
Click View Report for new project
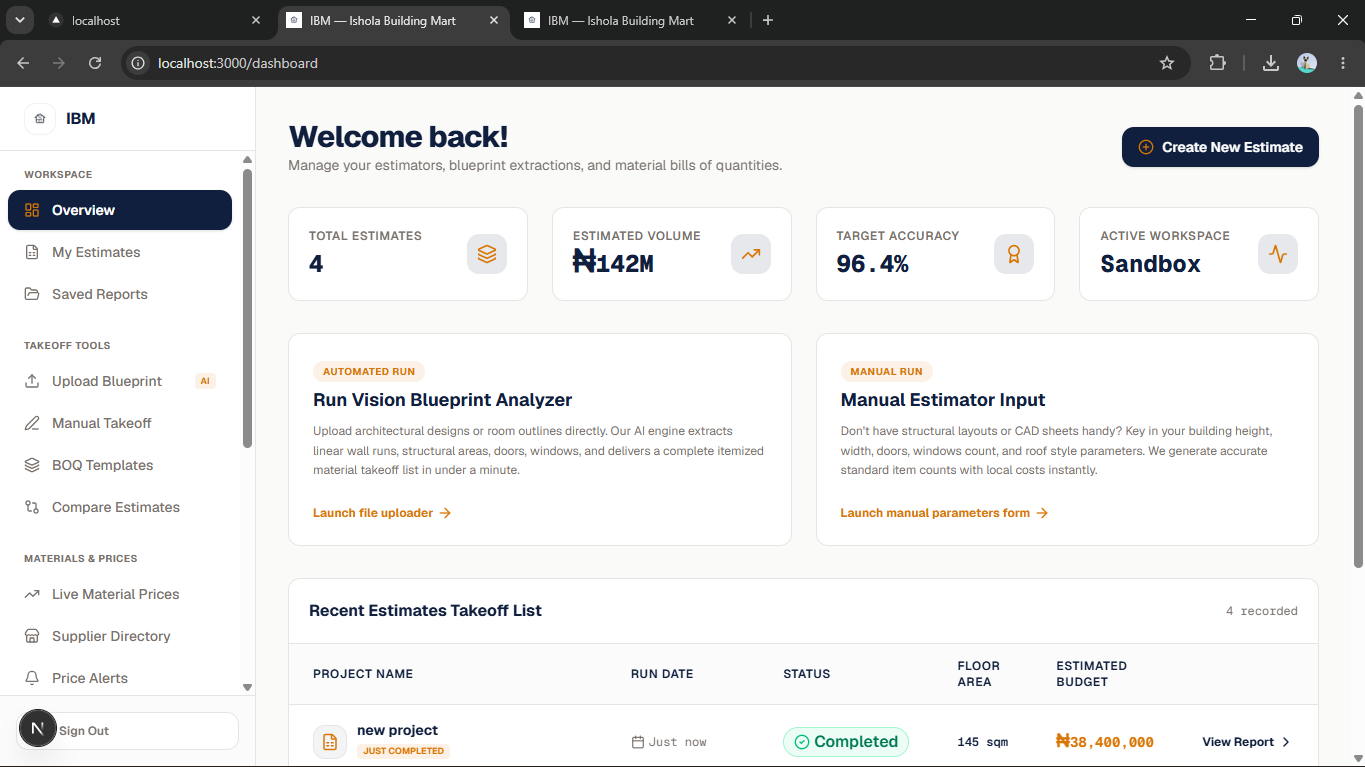tap(1246, 742)
